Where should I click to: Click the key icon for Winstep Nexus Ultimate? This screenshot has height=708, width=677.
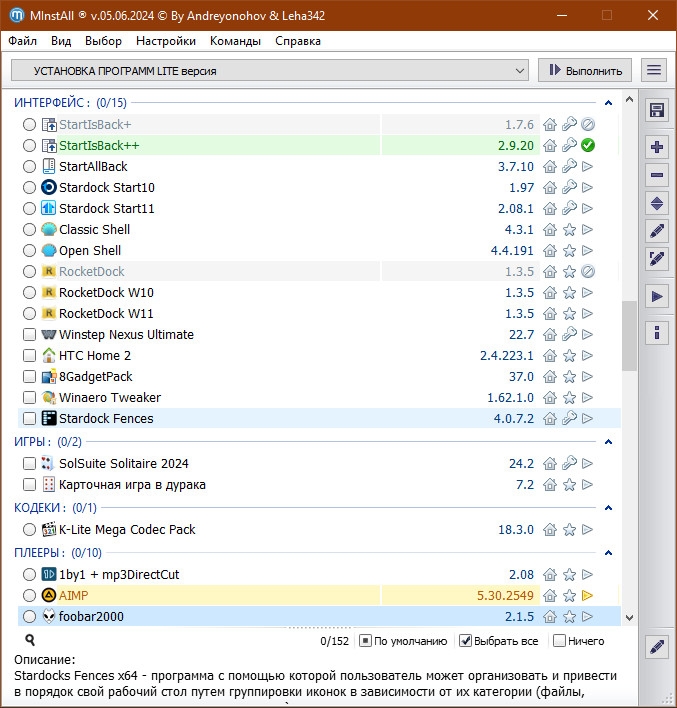[569, 334]
